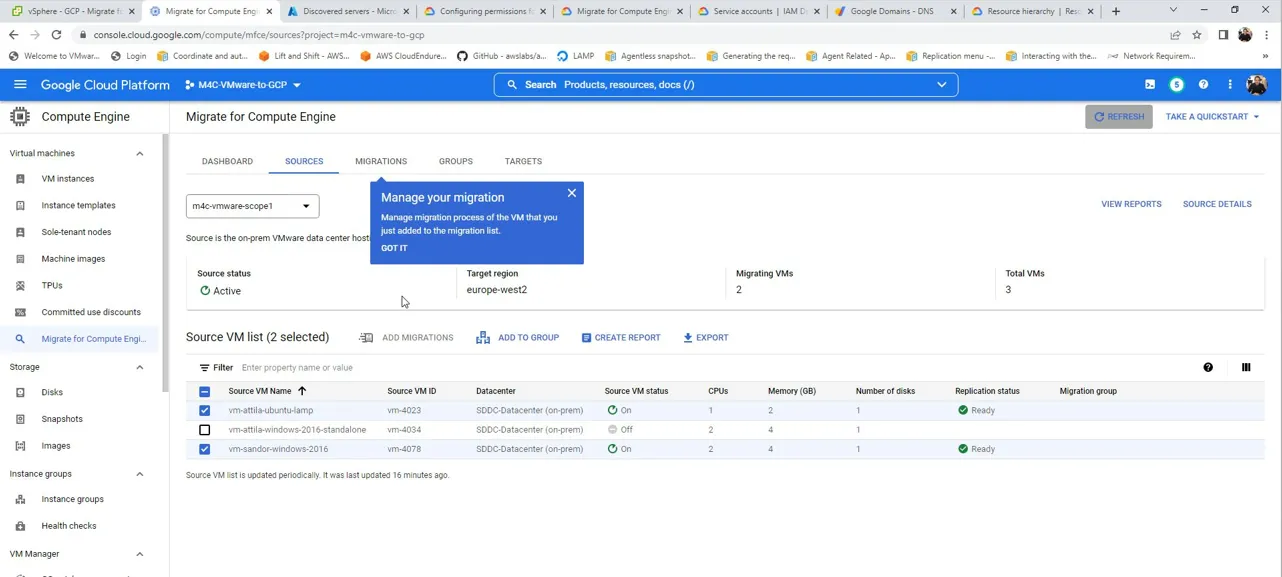Open the user account avatar in header
The width and height of the screenshot is (1282, 577).
click(1257, 85)
